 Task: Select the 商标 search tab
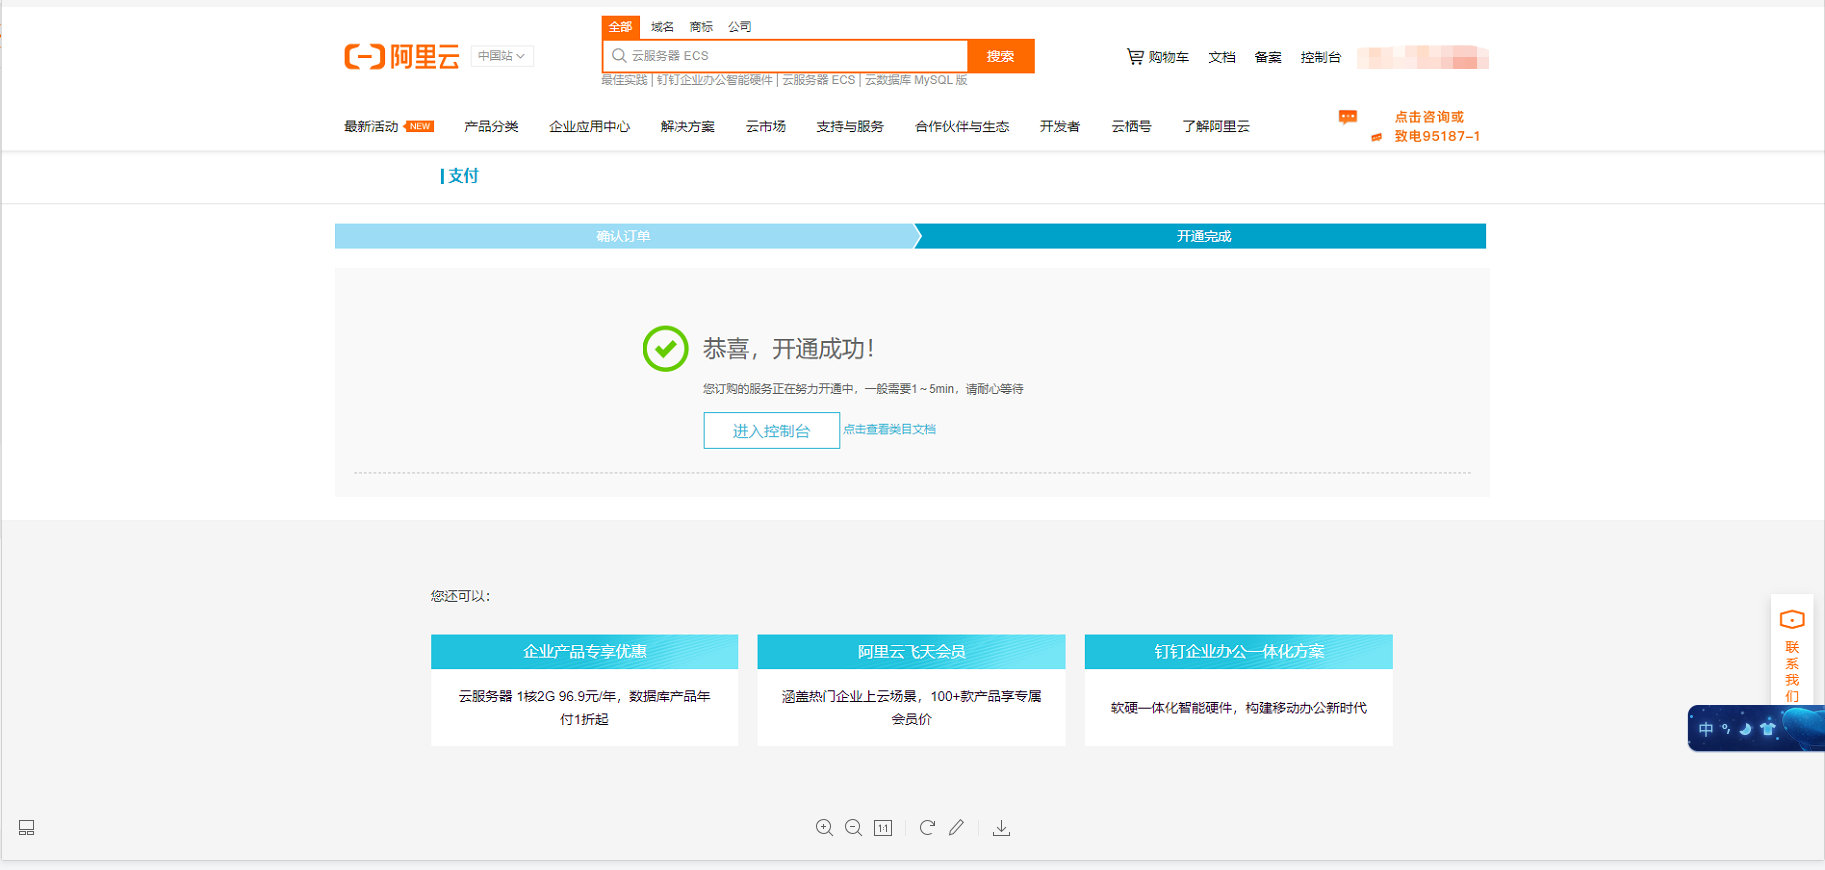point(701,27)
